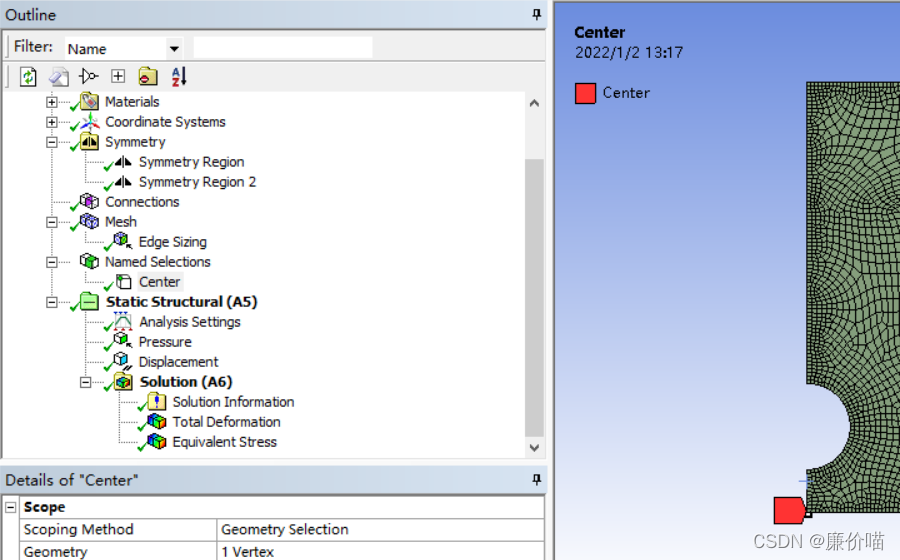Click the Symmetry folder icon
Screen dimensions: 900x560
(90, 142)
